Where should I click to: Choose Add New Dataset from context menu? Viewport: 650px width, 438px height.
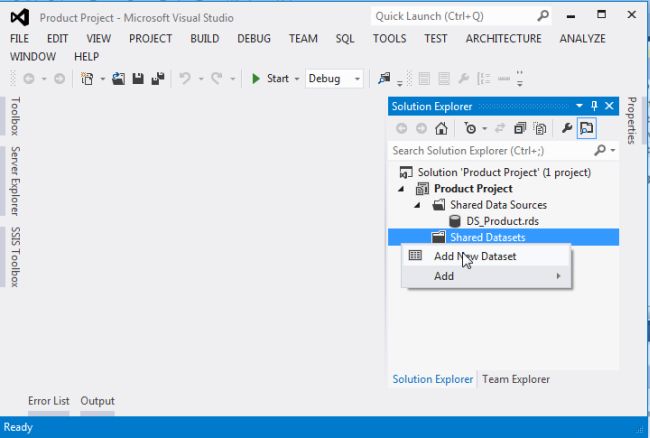486,256
